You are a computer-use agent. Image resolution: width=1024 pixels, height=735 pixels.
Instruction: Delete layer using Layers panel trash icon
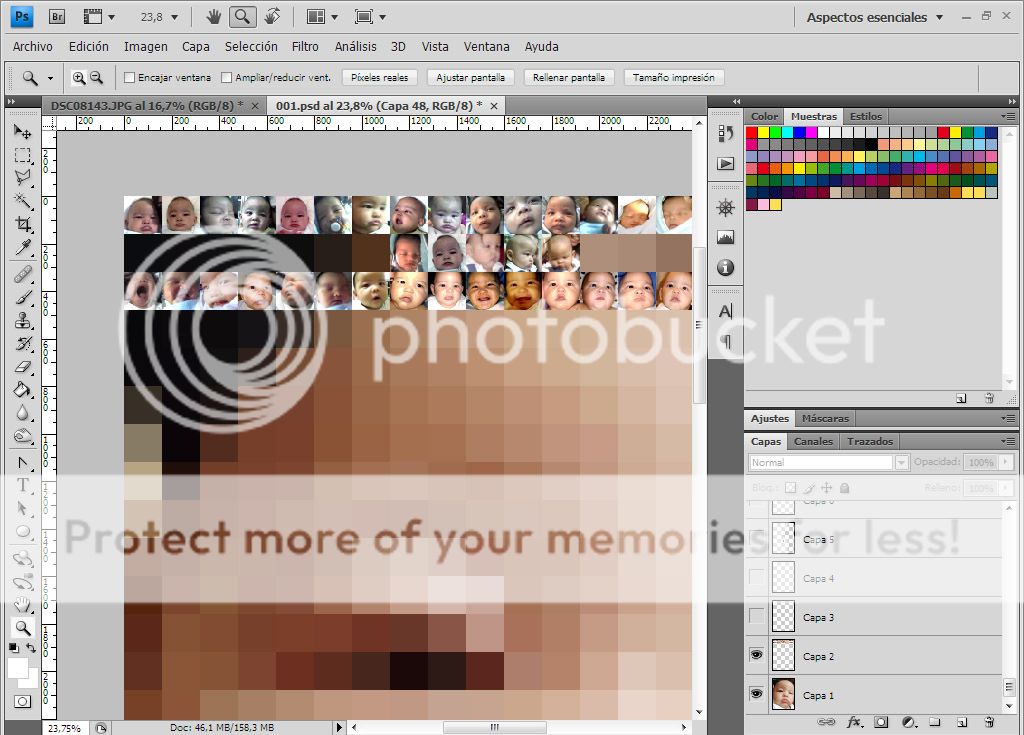[x=989, y=722]
